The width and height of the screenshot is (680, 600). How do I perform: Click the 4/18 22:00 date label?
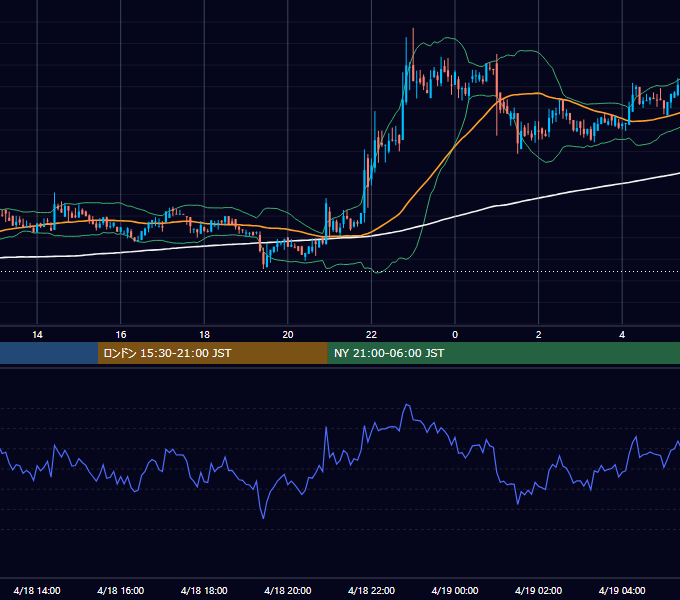coord(371,590)
